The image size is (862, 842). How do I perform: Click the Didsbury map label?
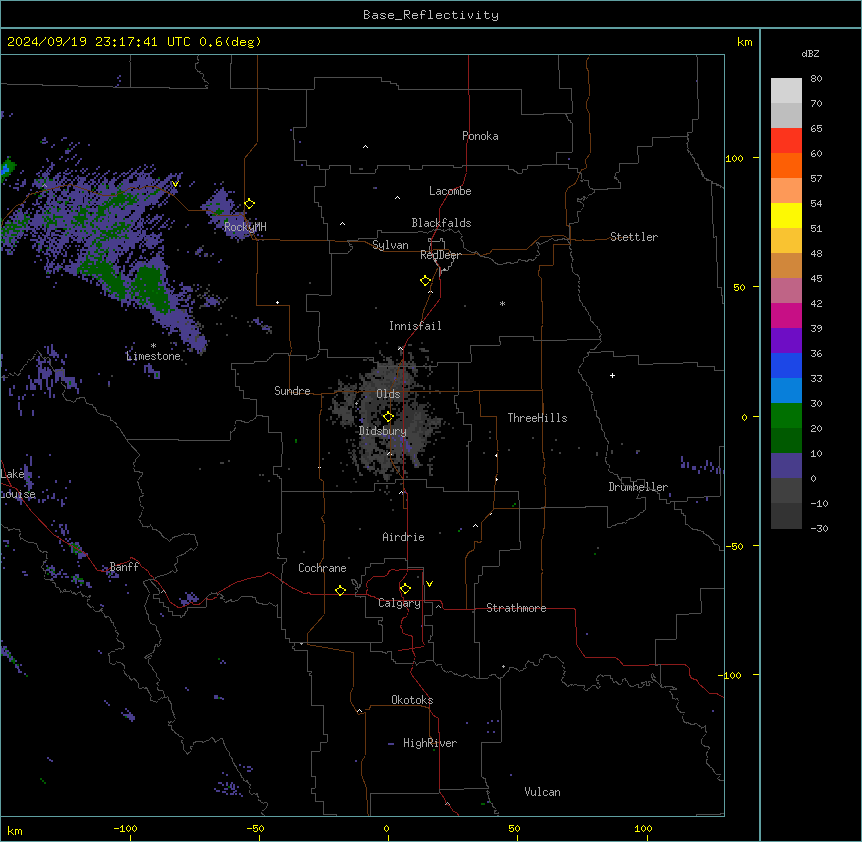click(x=382, y=431)
